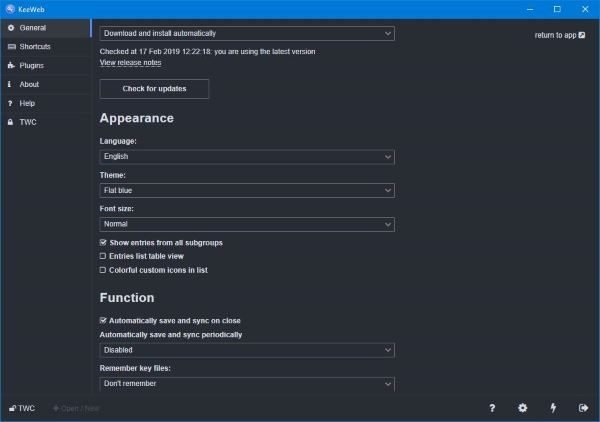The height and width of the screenshot is (422, 600).
Task: Click the lightning bolt generator icon
Action: 553,408
